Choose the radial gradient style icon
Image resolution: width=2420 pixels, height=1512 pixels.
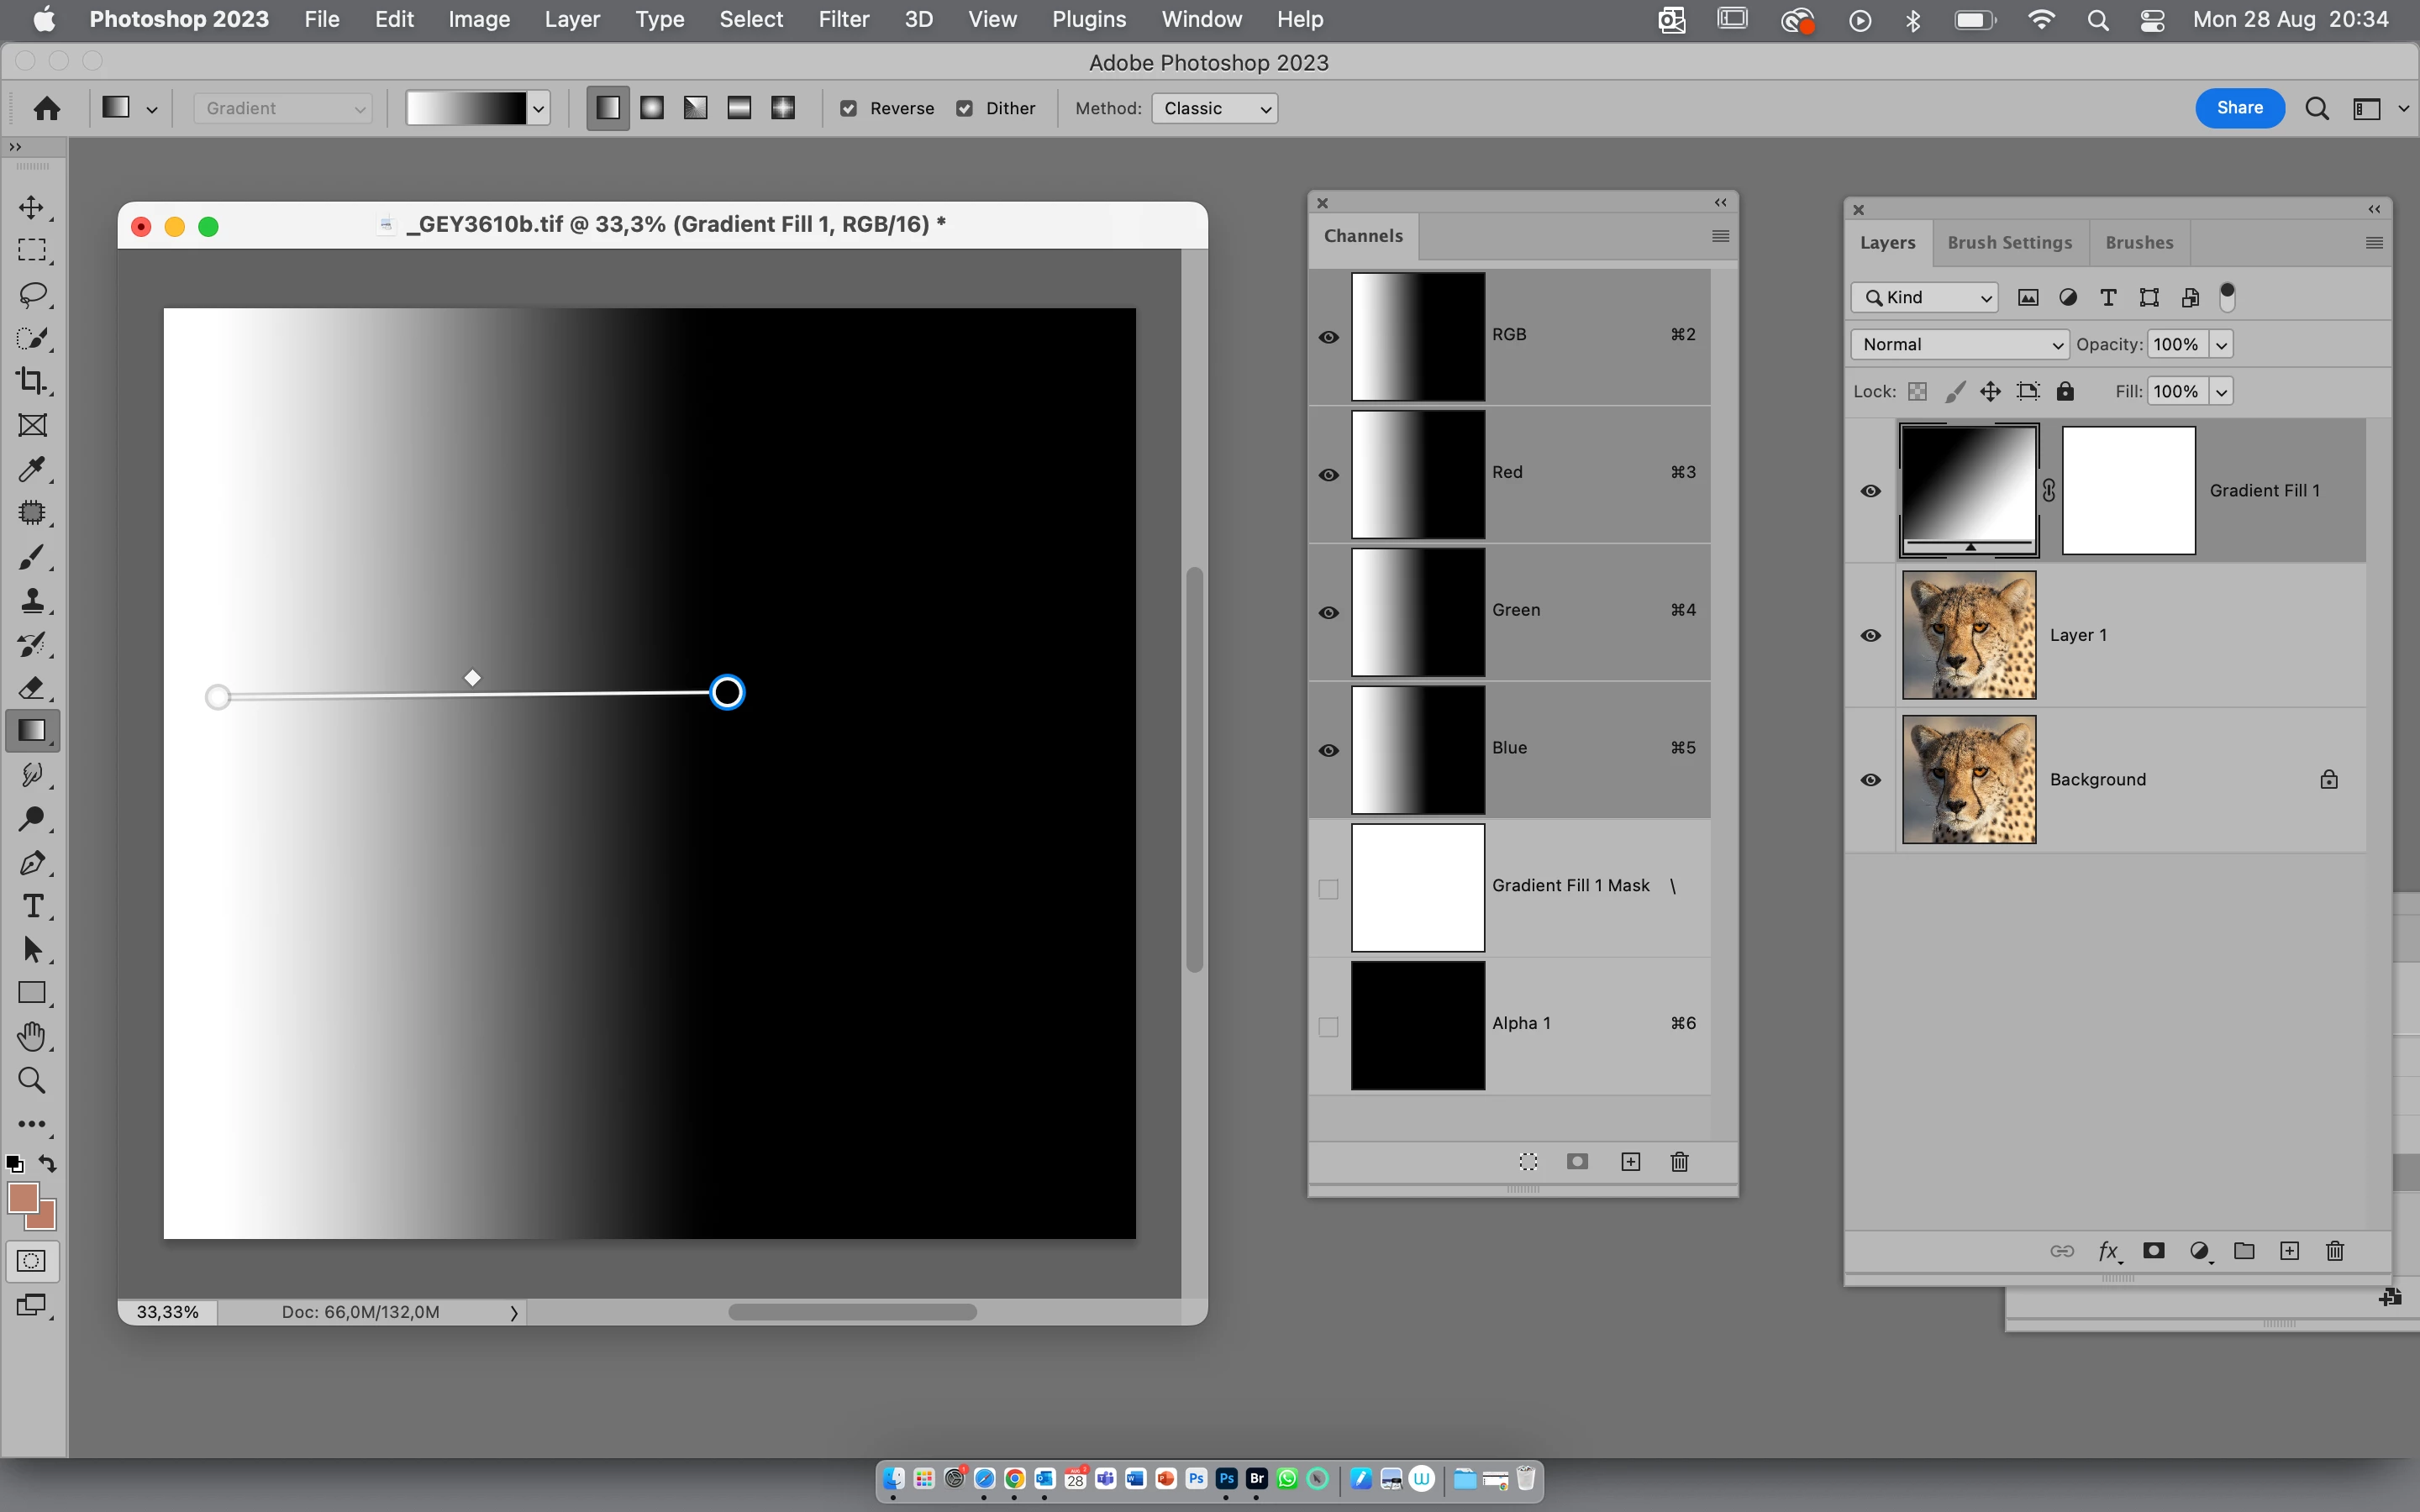(x=652, y=108)
